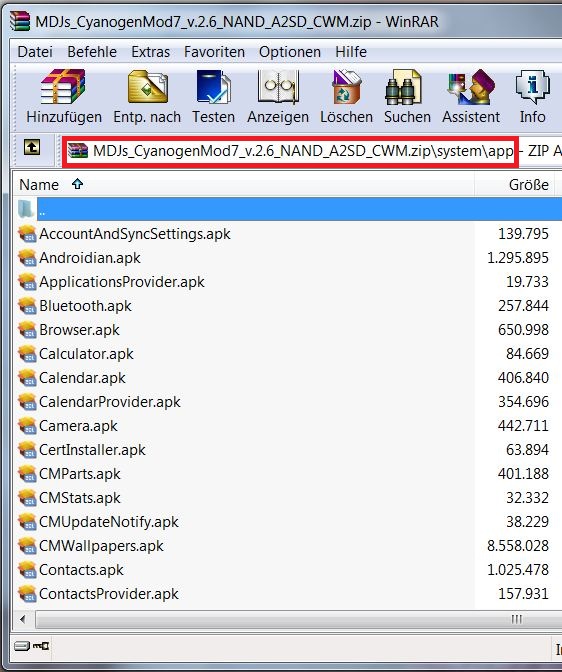Open the Datei menu

(35, 52)
